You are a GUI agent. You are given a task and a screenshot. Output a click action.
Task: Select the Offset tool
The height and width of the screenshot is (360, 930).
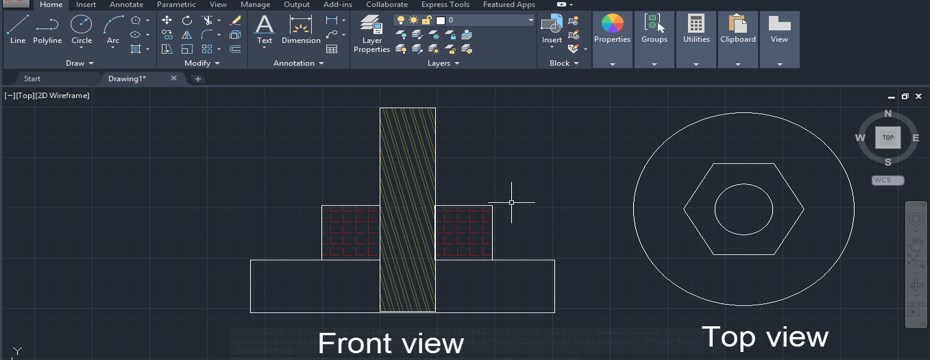click(235, 49)
